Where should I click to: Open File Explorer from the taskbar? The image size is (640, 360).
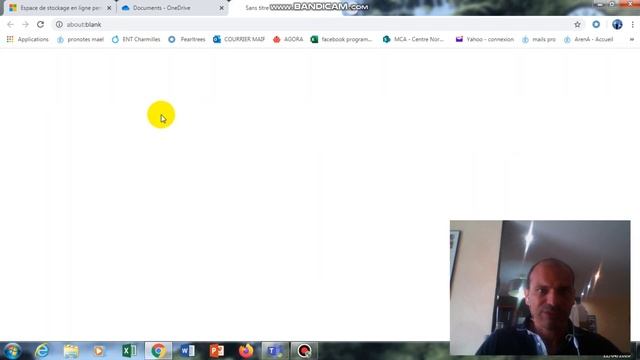click(71, 351)
